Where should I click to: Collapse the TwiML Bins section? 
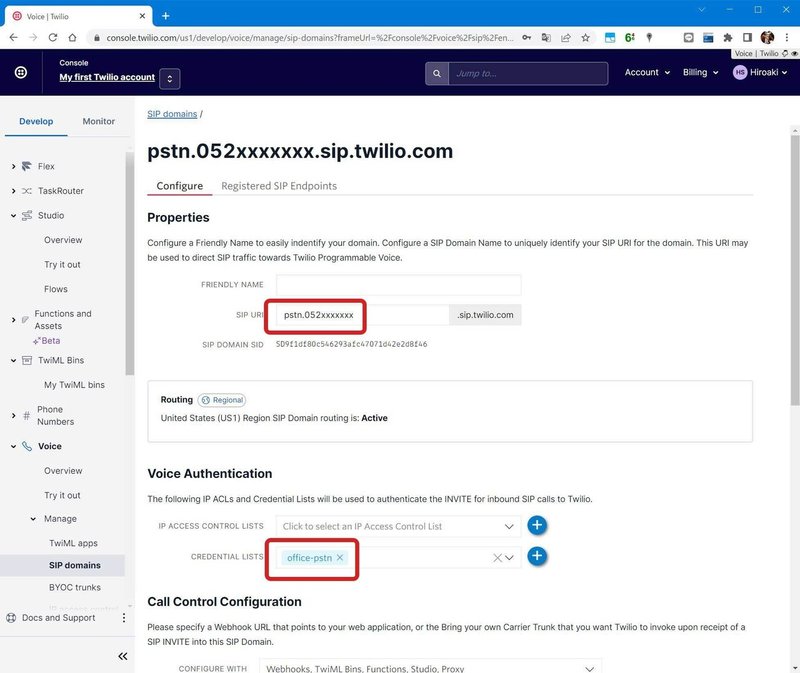pyautogui.click(x=13, y=360)
